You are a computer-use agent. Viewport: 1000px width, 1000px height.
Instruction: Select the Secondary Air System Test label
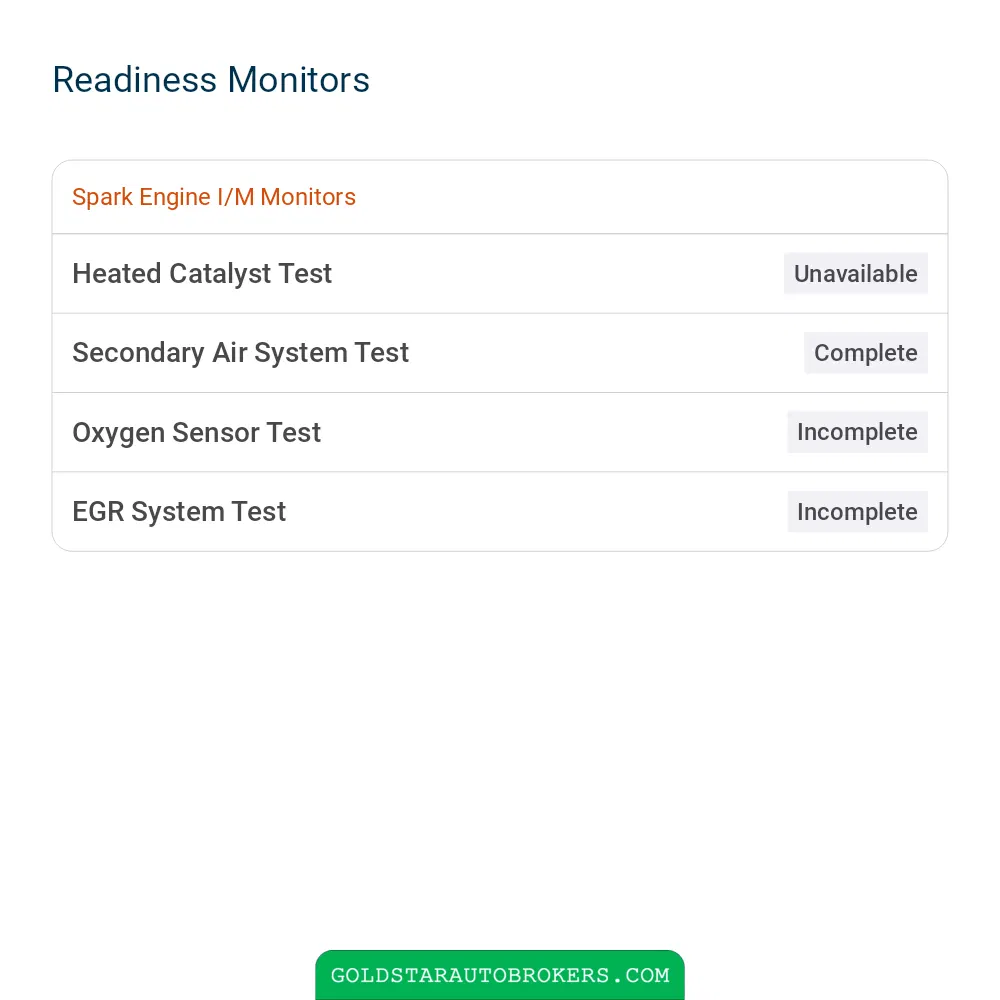(240, 353)
